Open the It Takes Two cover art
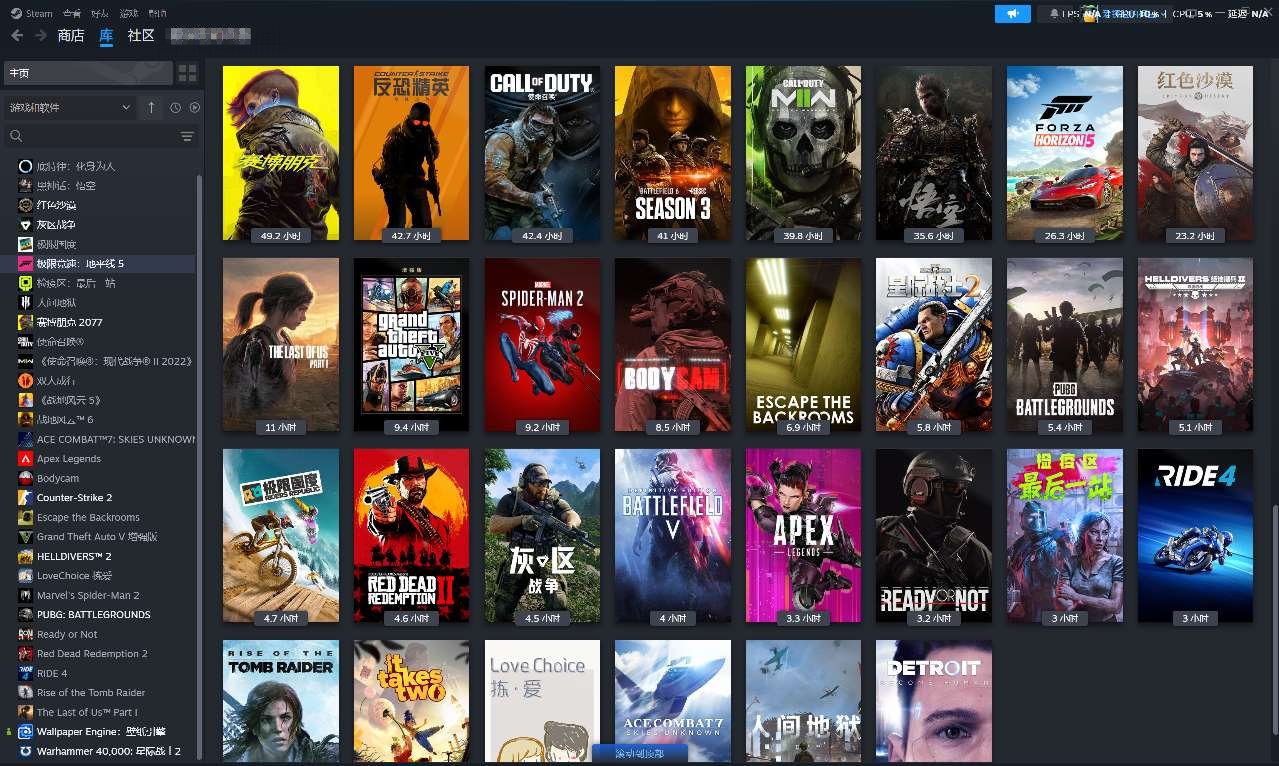The height and width of the screenshot is (766, 1279). (411, 703)
